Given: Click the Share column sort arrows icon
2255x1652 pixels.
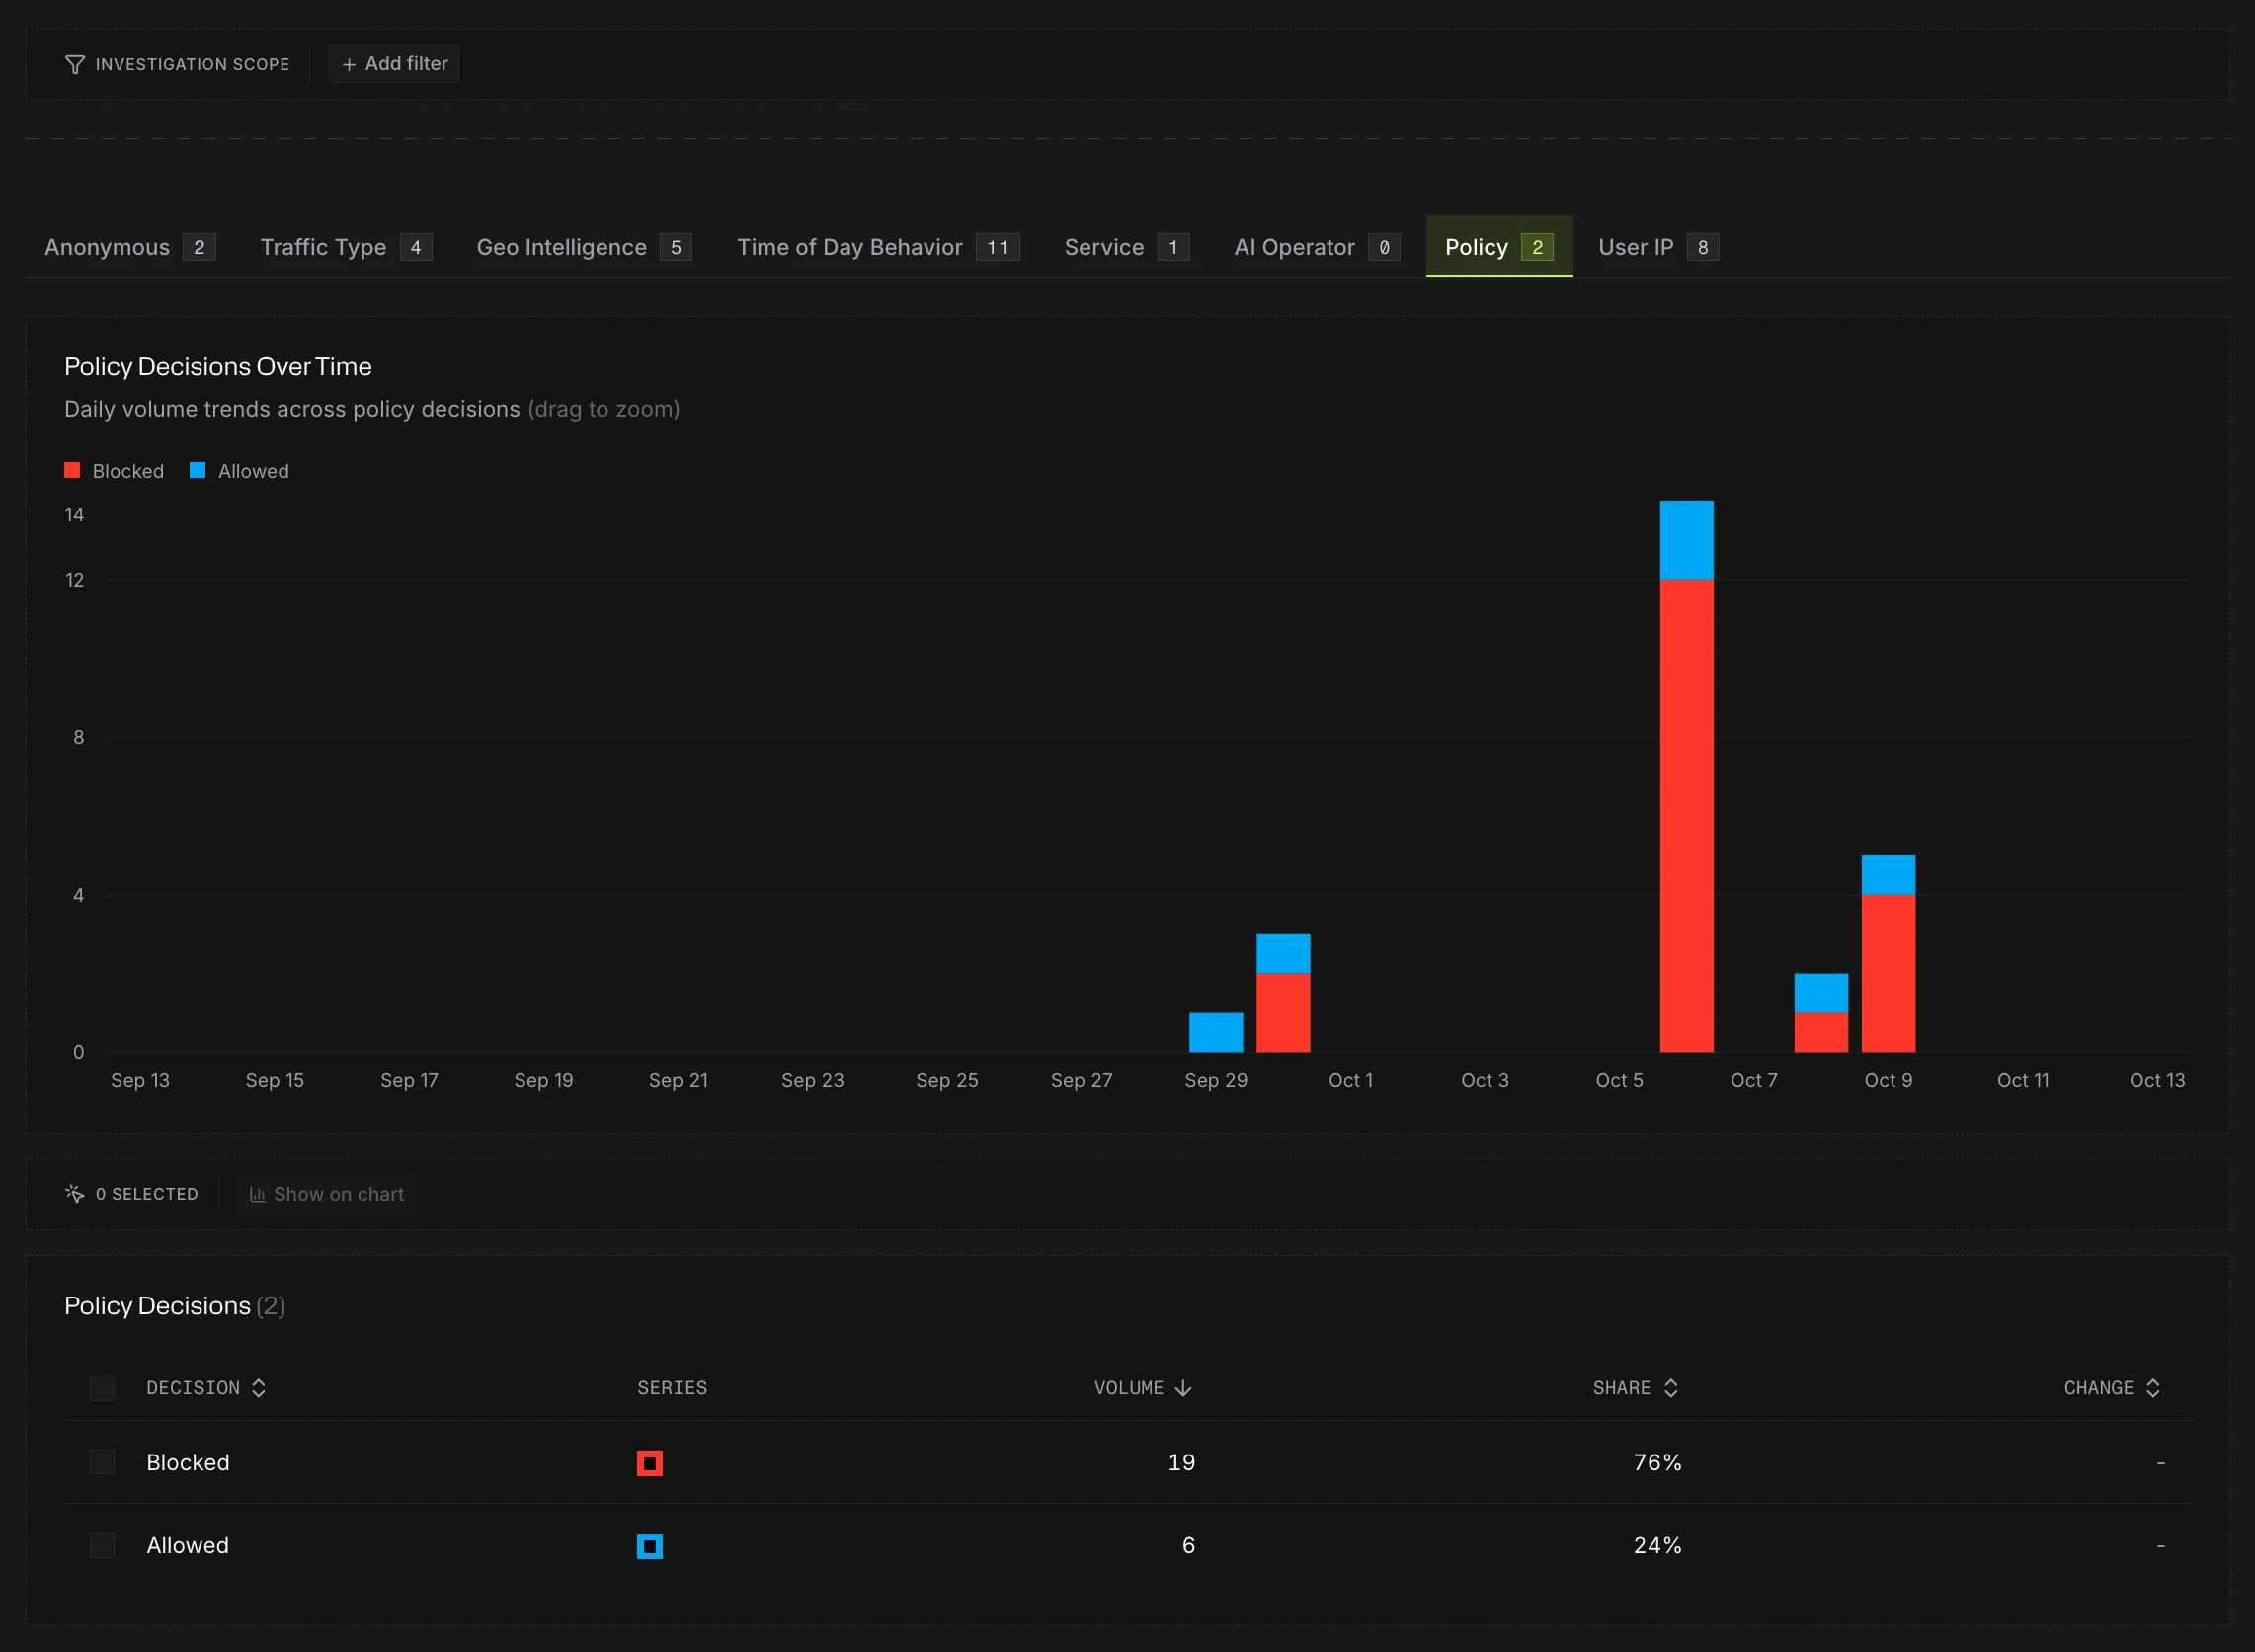Looking at the screenshot, I should click(1671, 1388).
